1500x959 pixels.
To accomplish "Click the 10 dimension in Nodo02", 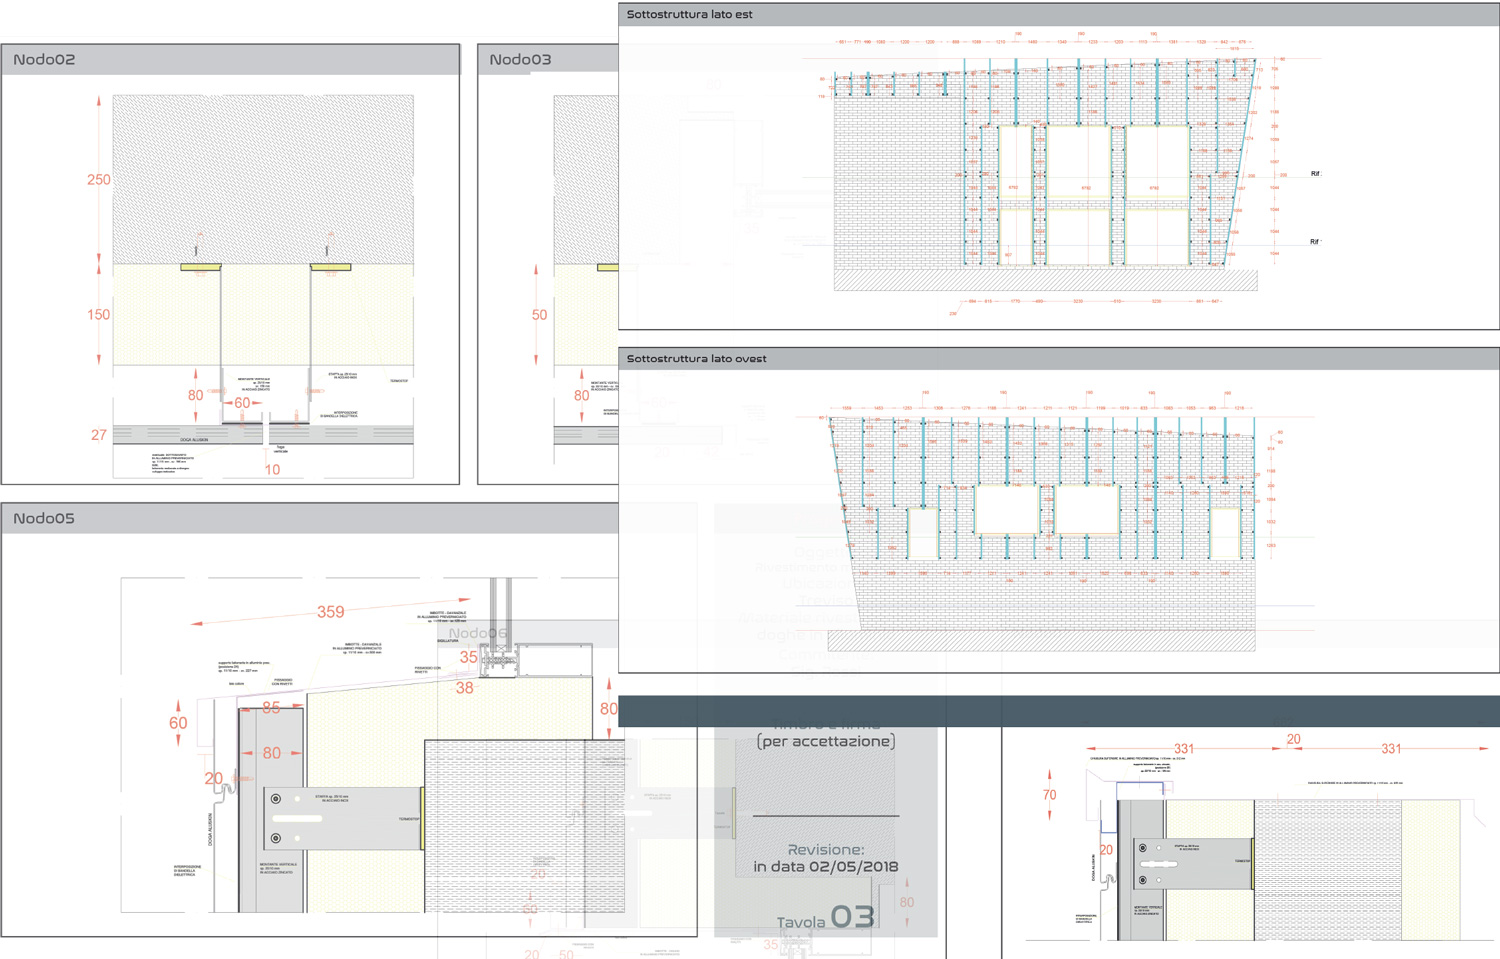I will (272, 469).
